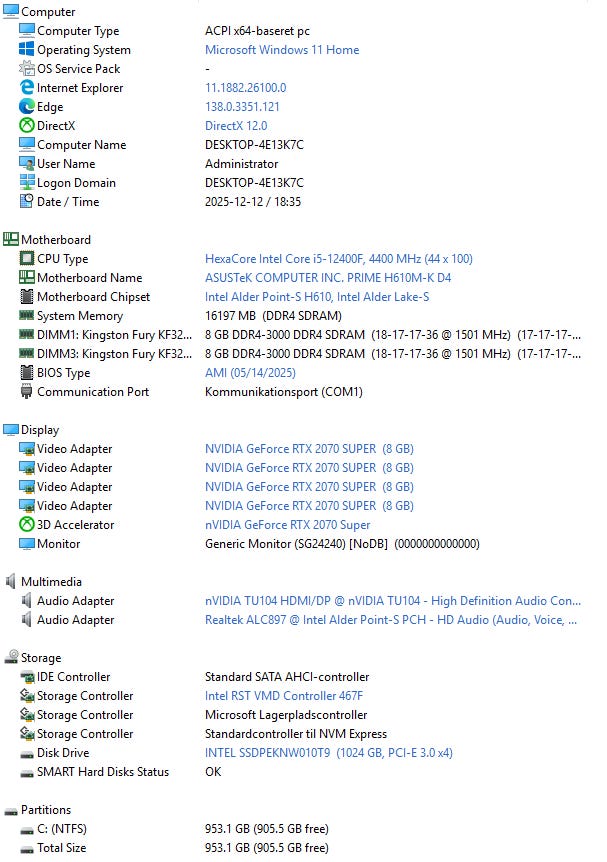Open the Intel RST VMD Controller 467F link
Image resolution: width=607 pixels, height=862 pixels.
coord(284,695)
